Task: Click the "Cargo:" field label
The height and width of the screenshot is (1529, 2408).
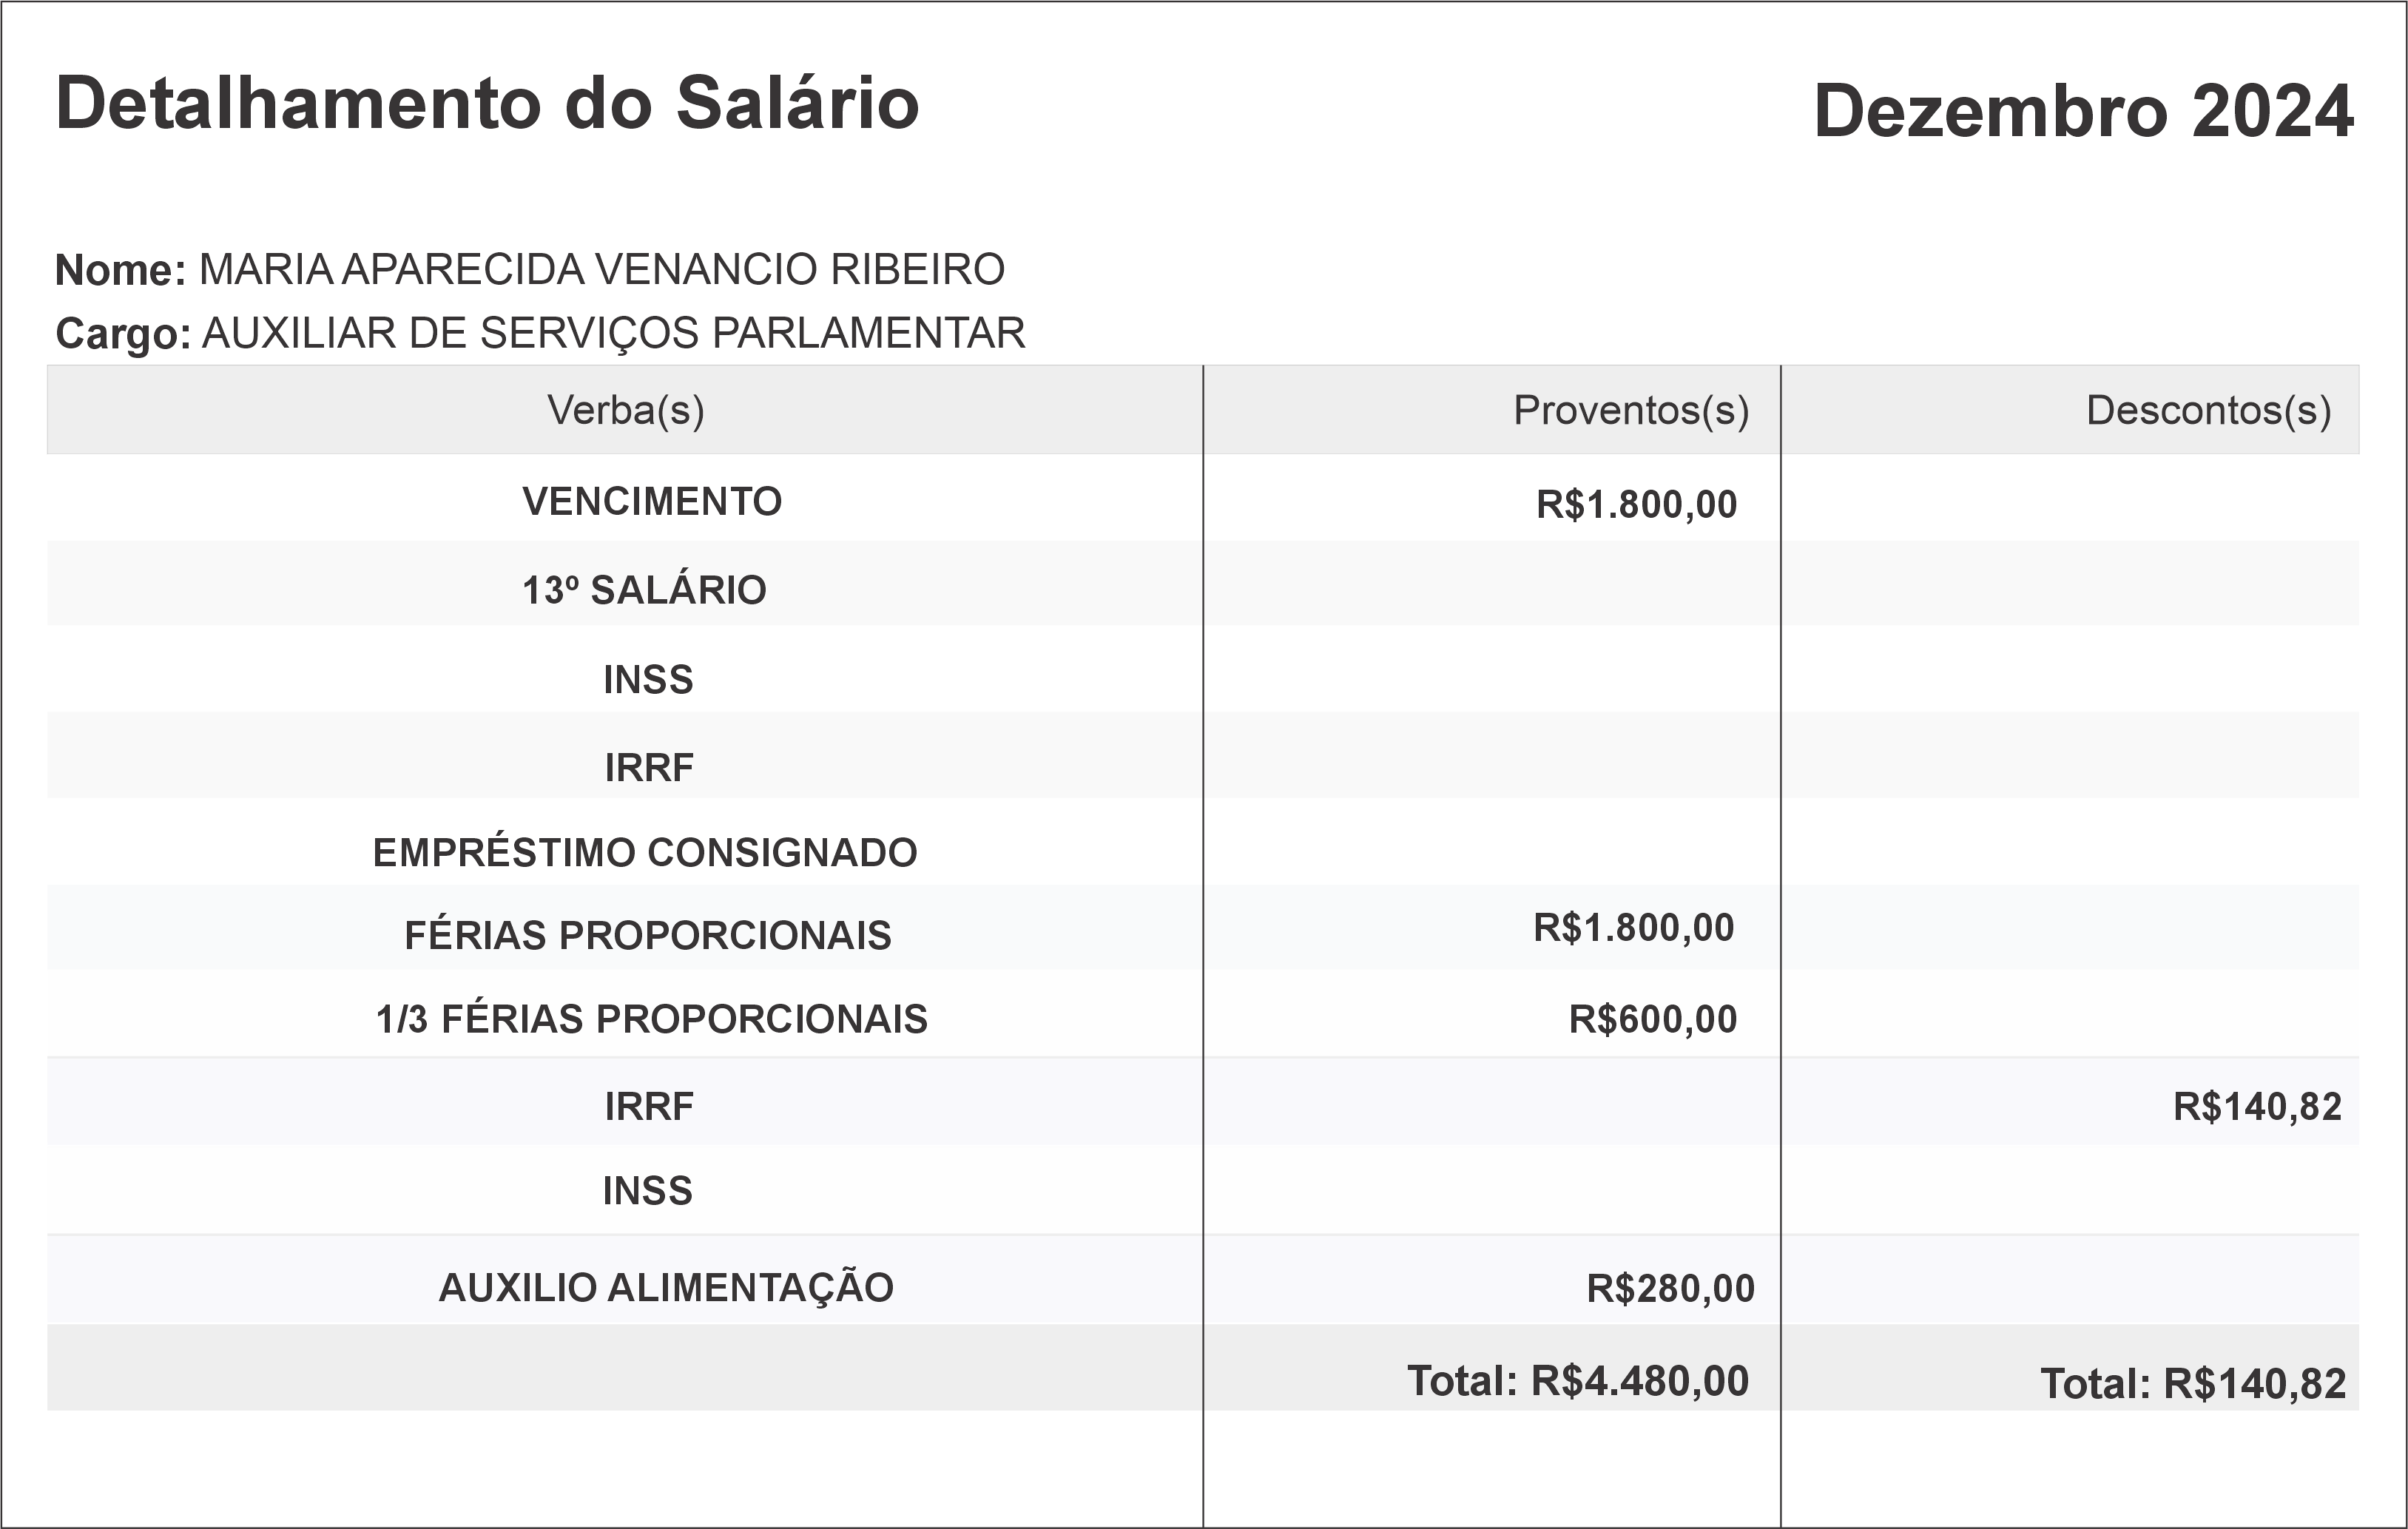Action: coord(123,333)
